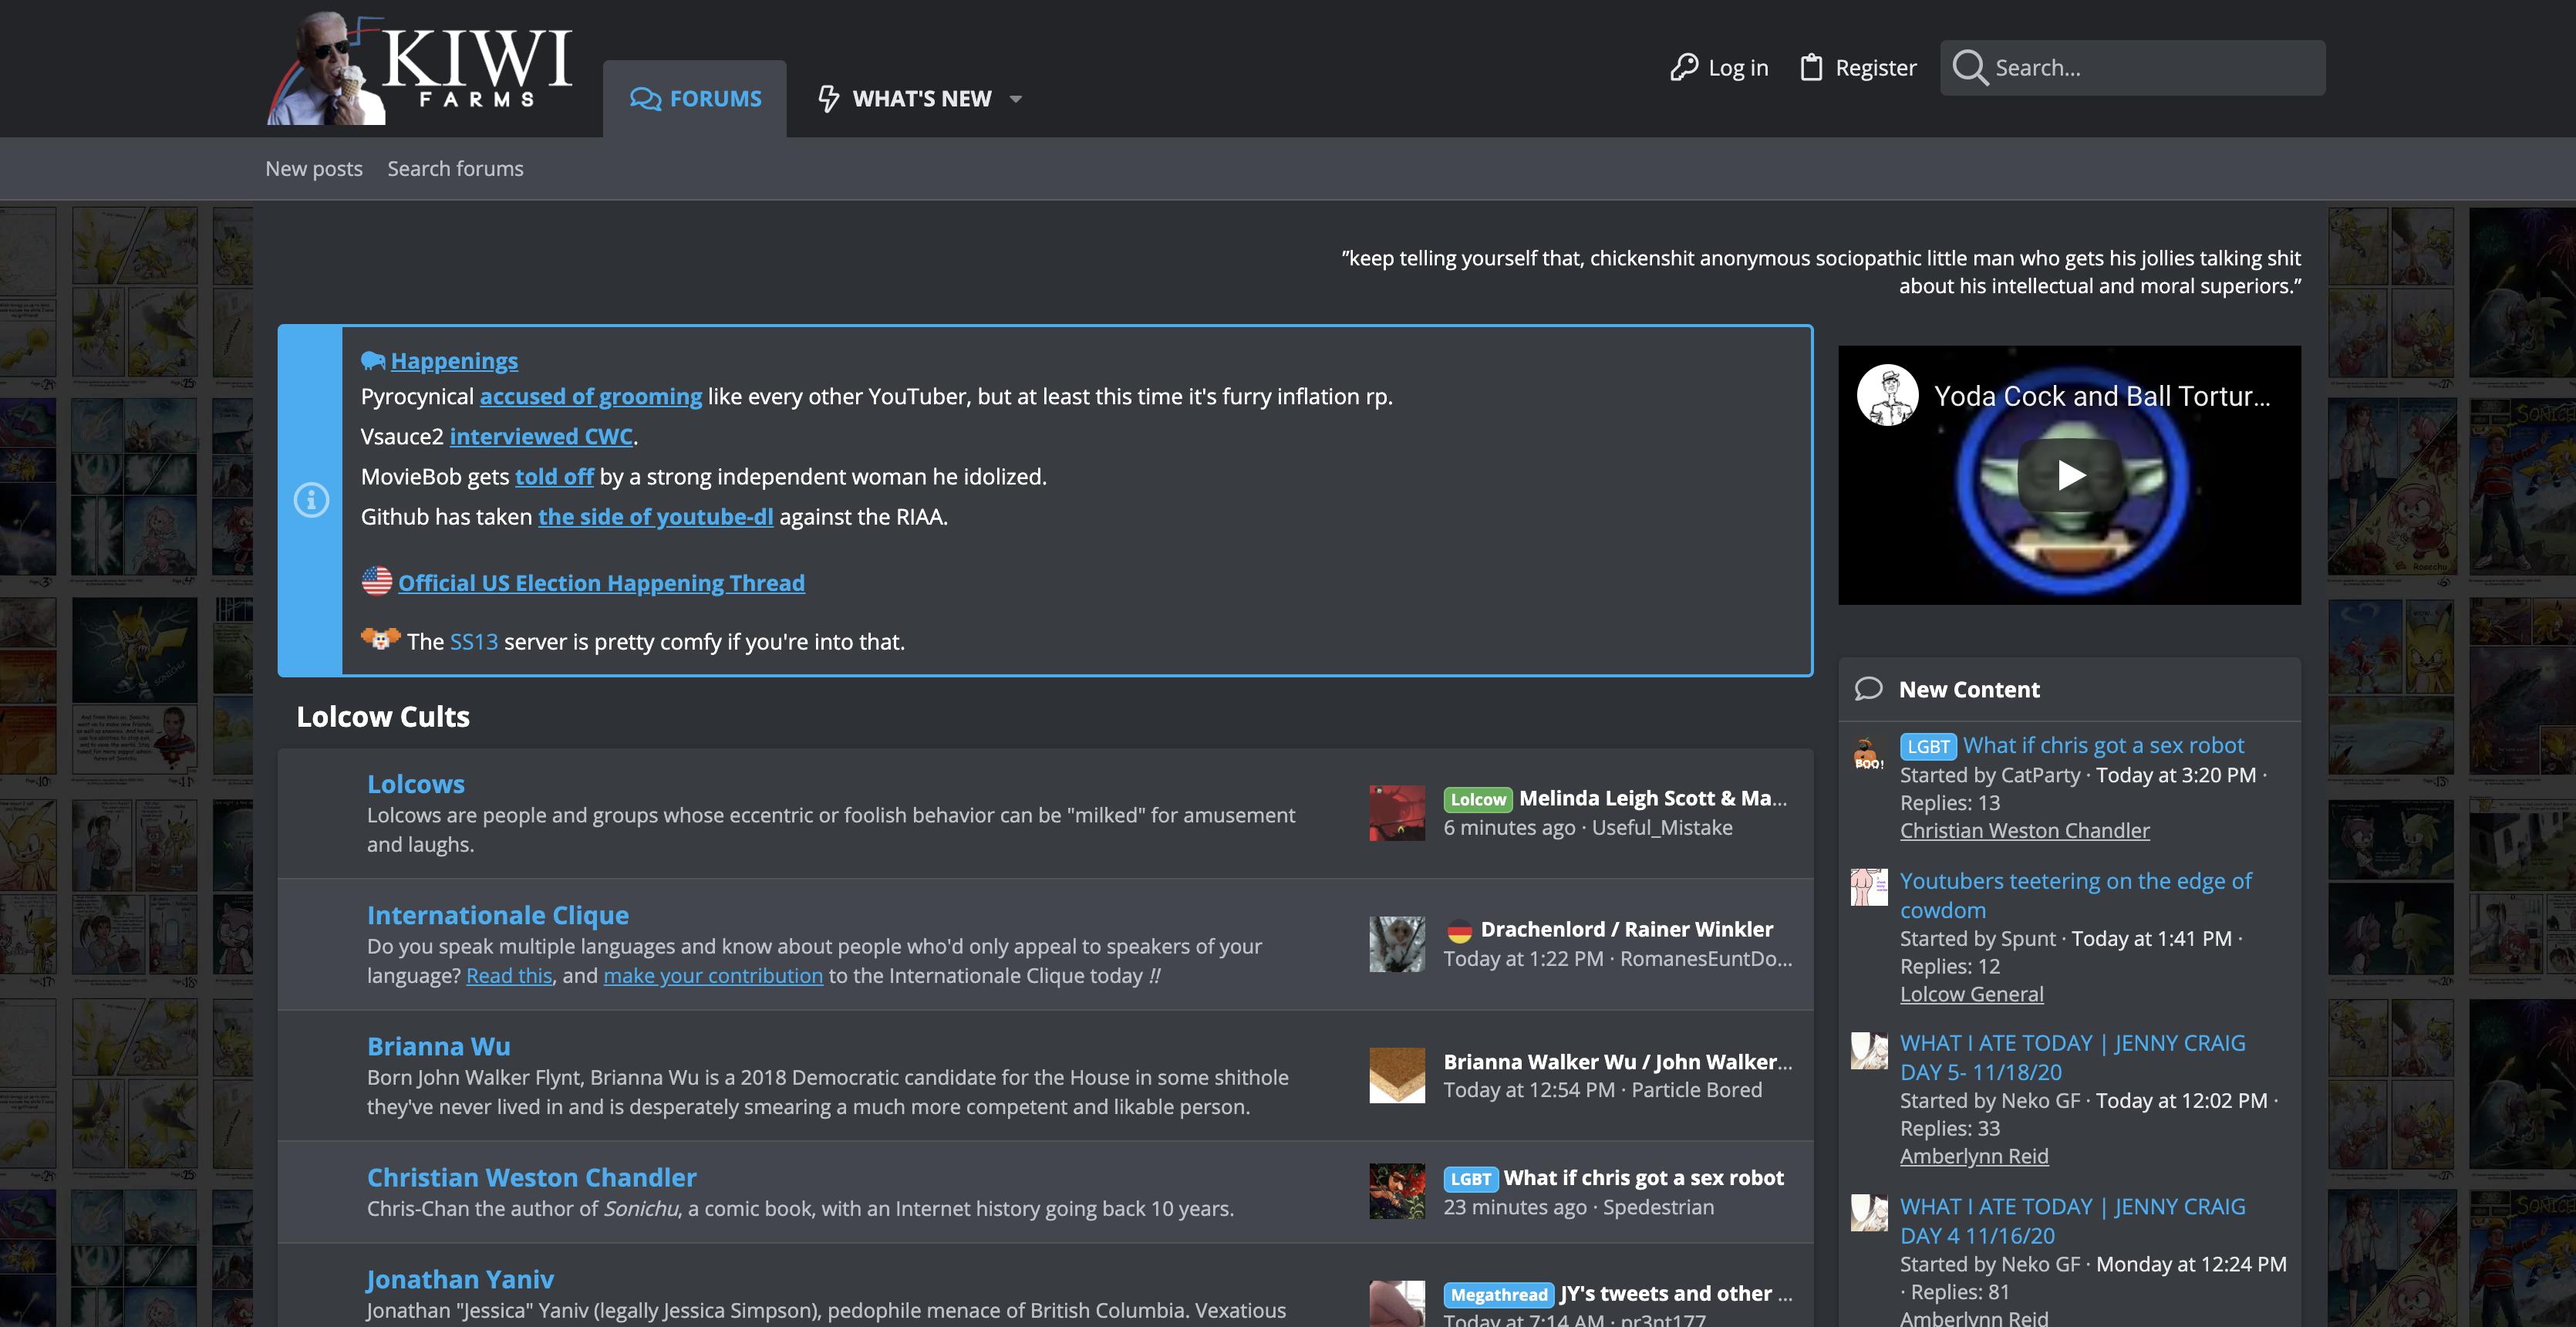The image size is (2576, 1327).
Task: Click the Megathread prefix tag
Action: tap(1499, 1295)
